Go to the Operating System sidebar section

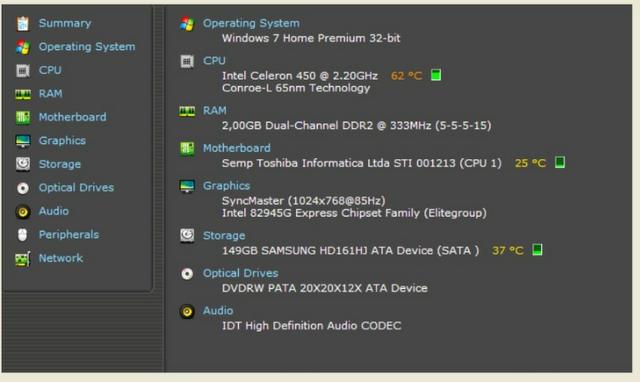point(87,47)
